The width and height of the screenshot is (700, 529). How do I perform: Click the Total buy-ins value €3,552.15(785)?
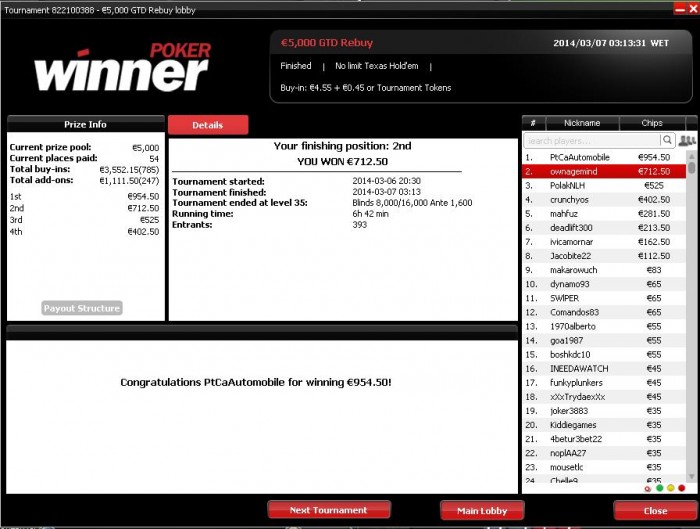tap(129, 169)
